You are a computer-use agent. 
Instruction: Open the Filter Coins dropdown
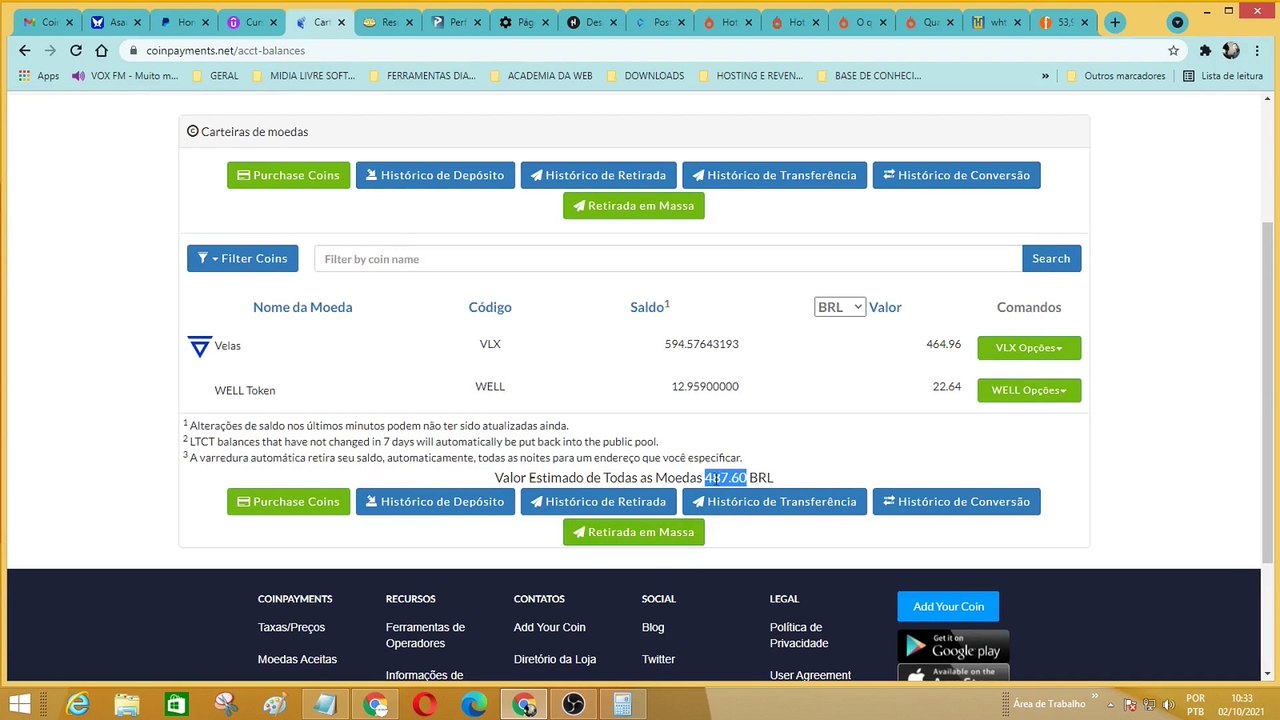pyautogui.click(x=243, y=258)
